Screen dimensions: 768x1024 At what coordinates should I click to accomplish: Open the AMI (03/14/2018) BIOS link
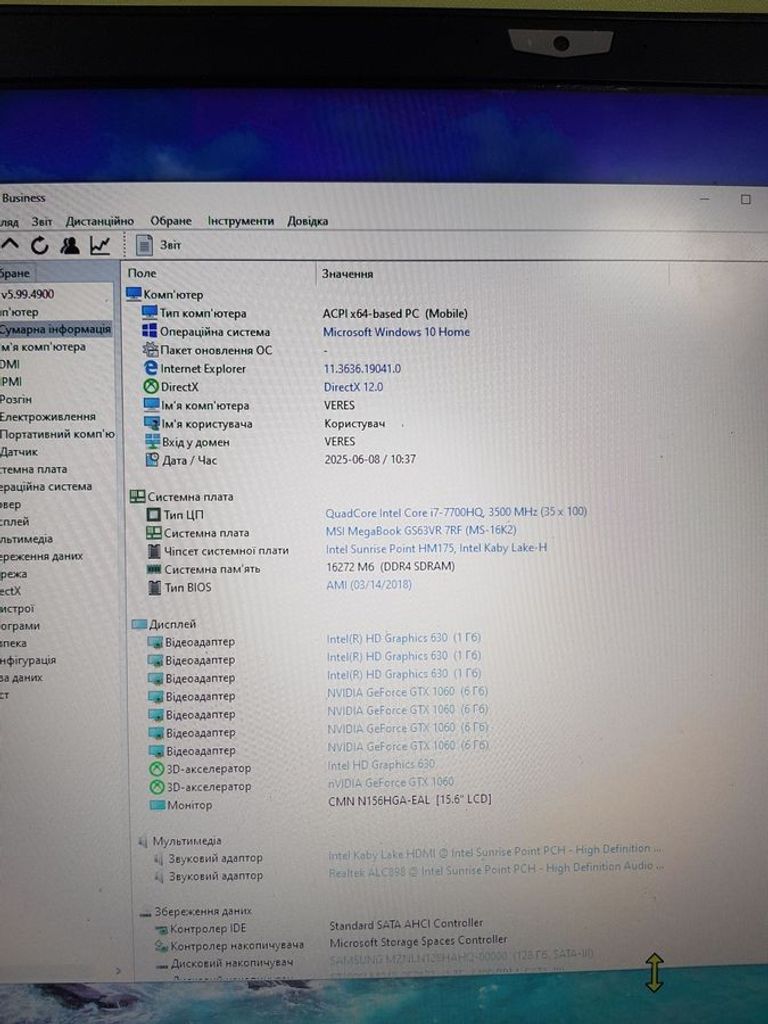(369, 584)
